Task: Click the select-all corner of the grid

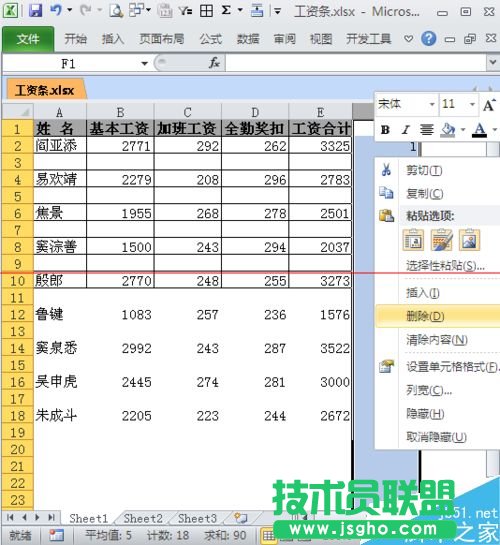Action: click(x=18, y=112)
